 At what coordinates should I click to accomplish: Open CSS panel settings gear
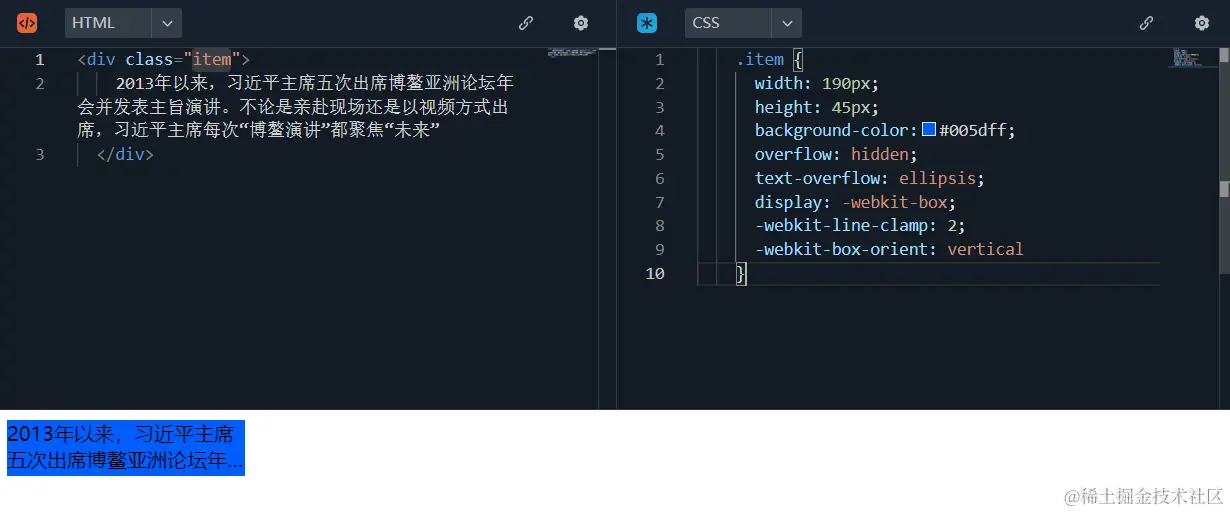[1202, 23]
